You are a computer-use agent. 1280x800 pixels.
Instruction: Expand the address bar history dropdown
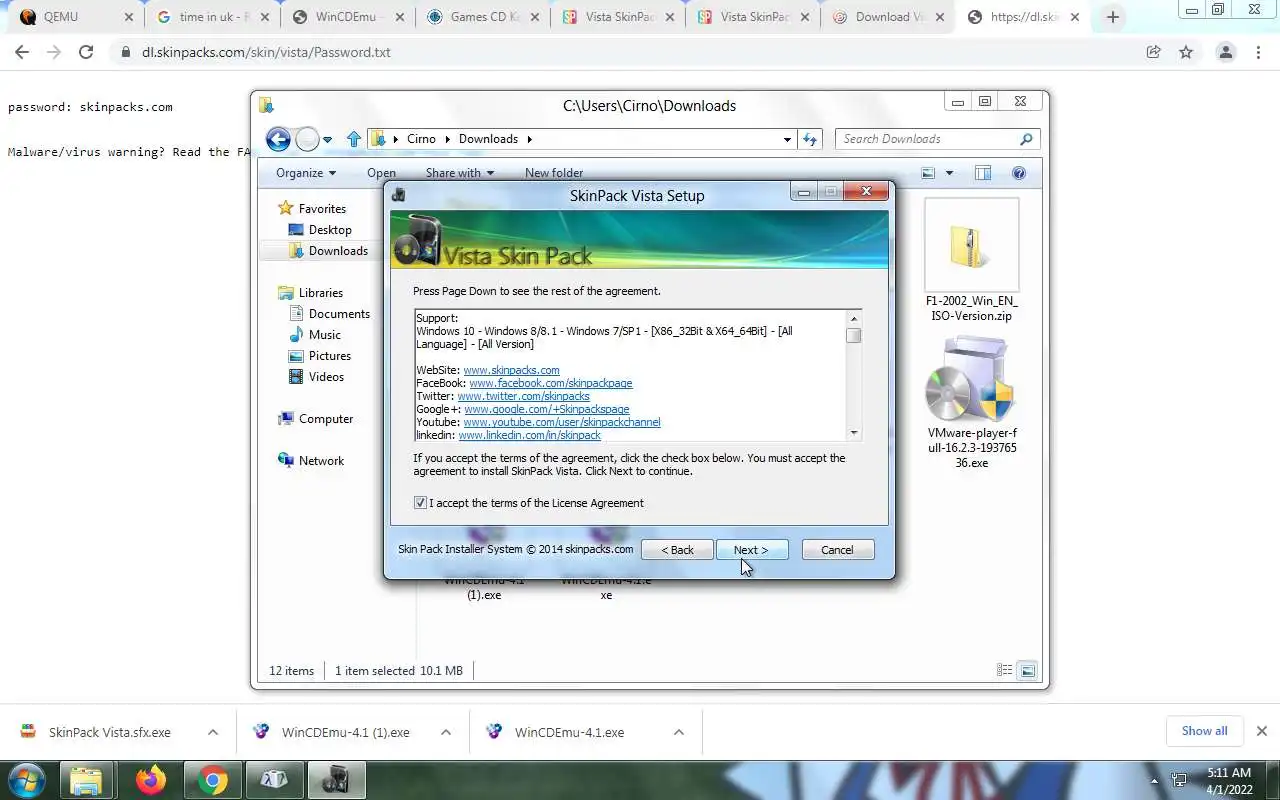pyautogui.click(x=787, y=140)
